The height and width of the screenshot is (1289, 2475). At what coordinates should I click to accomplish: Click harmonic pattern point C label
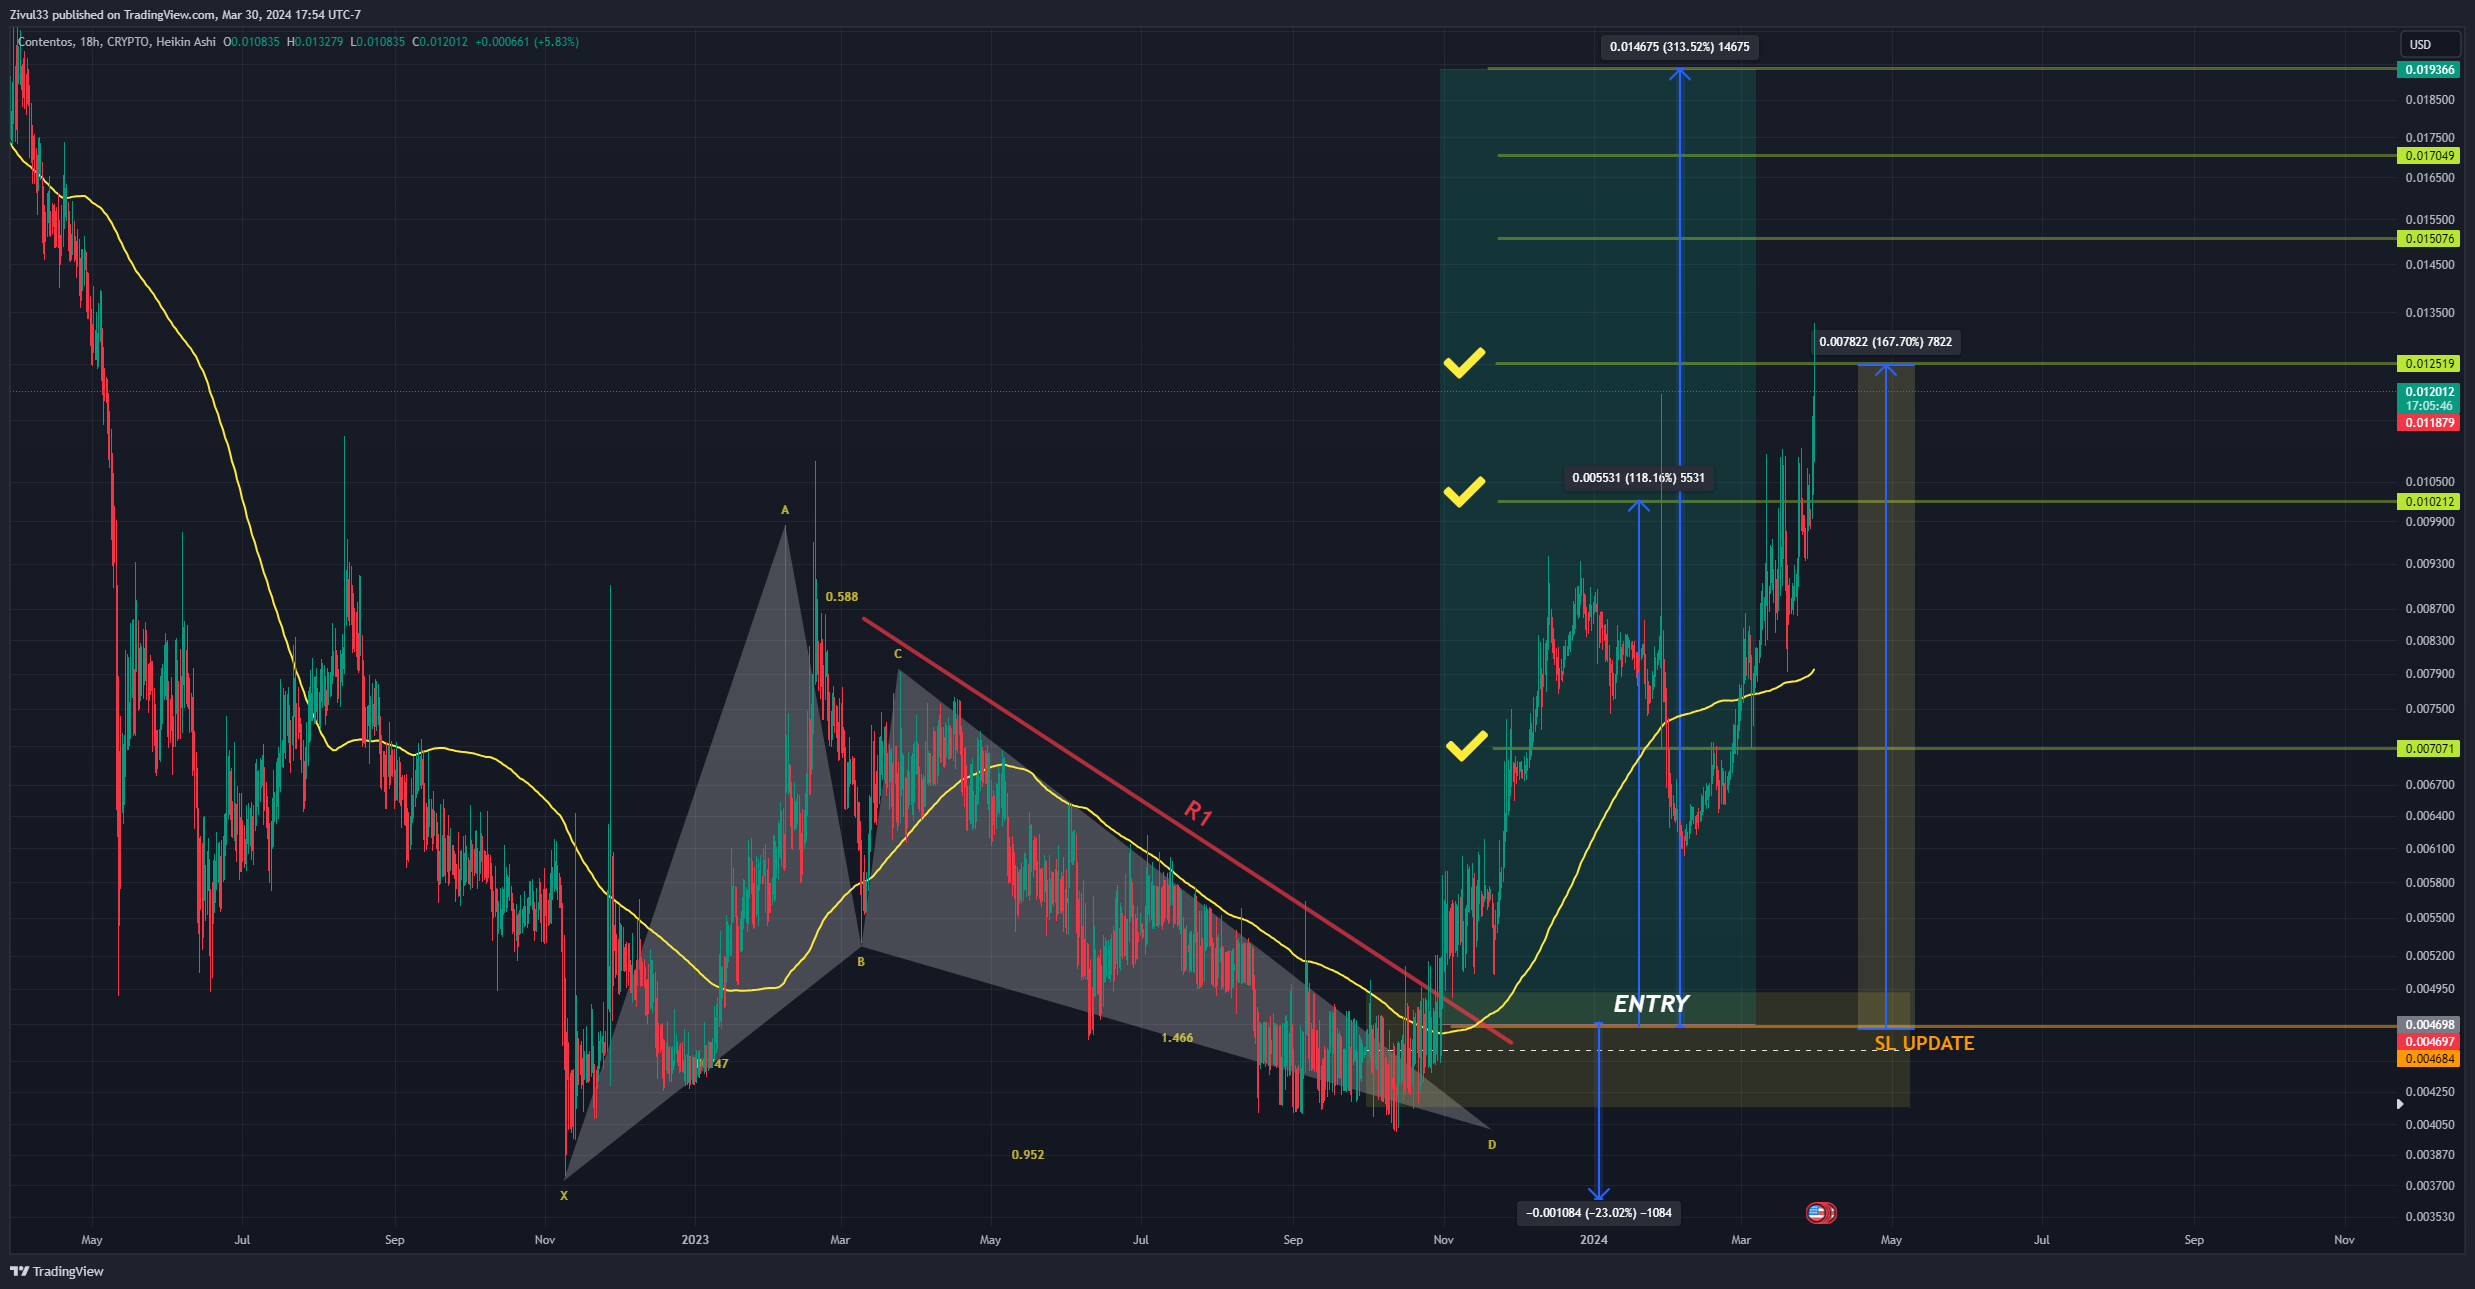[898, 654]
